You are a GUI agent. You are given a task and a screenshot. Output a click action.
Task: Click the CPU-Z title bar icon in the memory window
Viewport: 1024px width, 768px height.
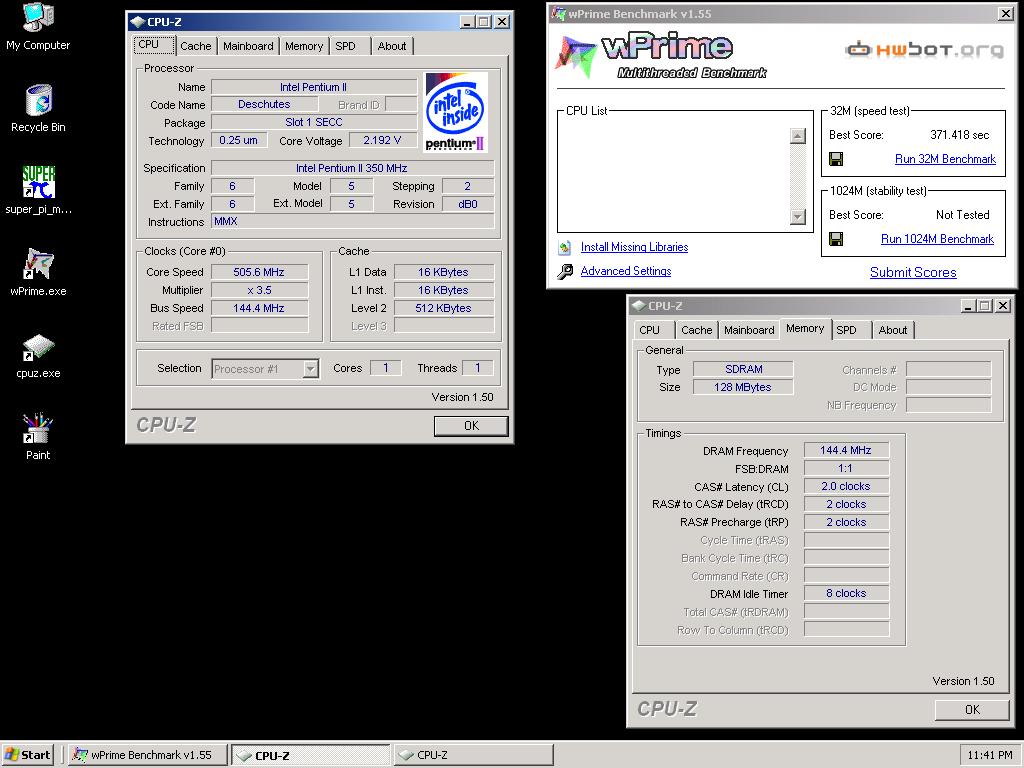[638, 306]
